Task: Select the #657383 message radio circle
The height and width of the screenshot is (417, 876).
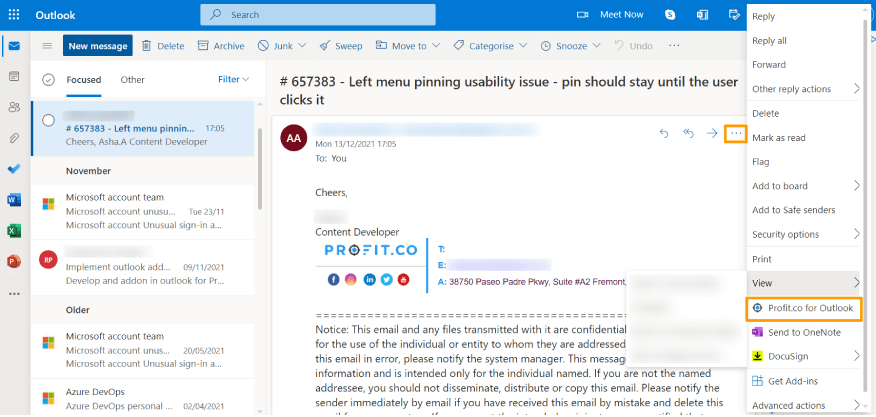Action: (49, 121)
